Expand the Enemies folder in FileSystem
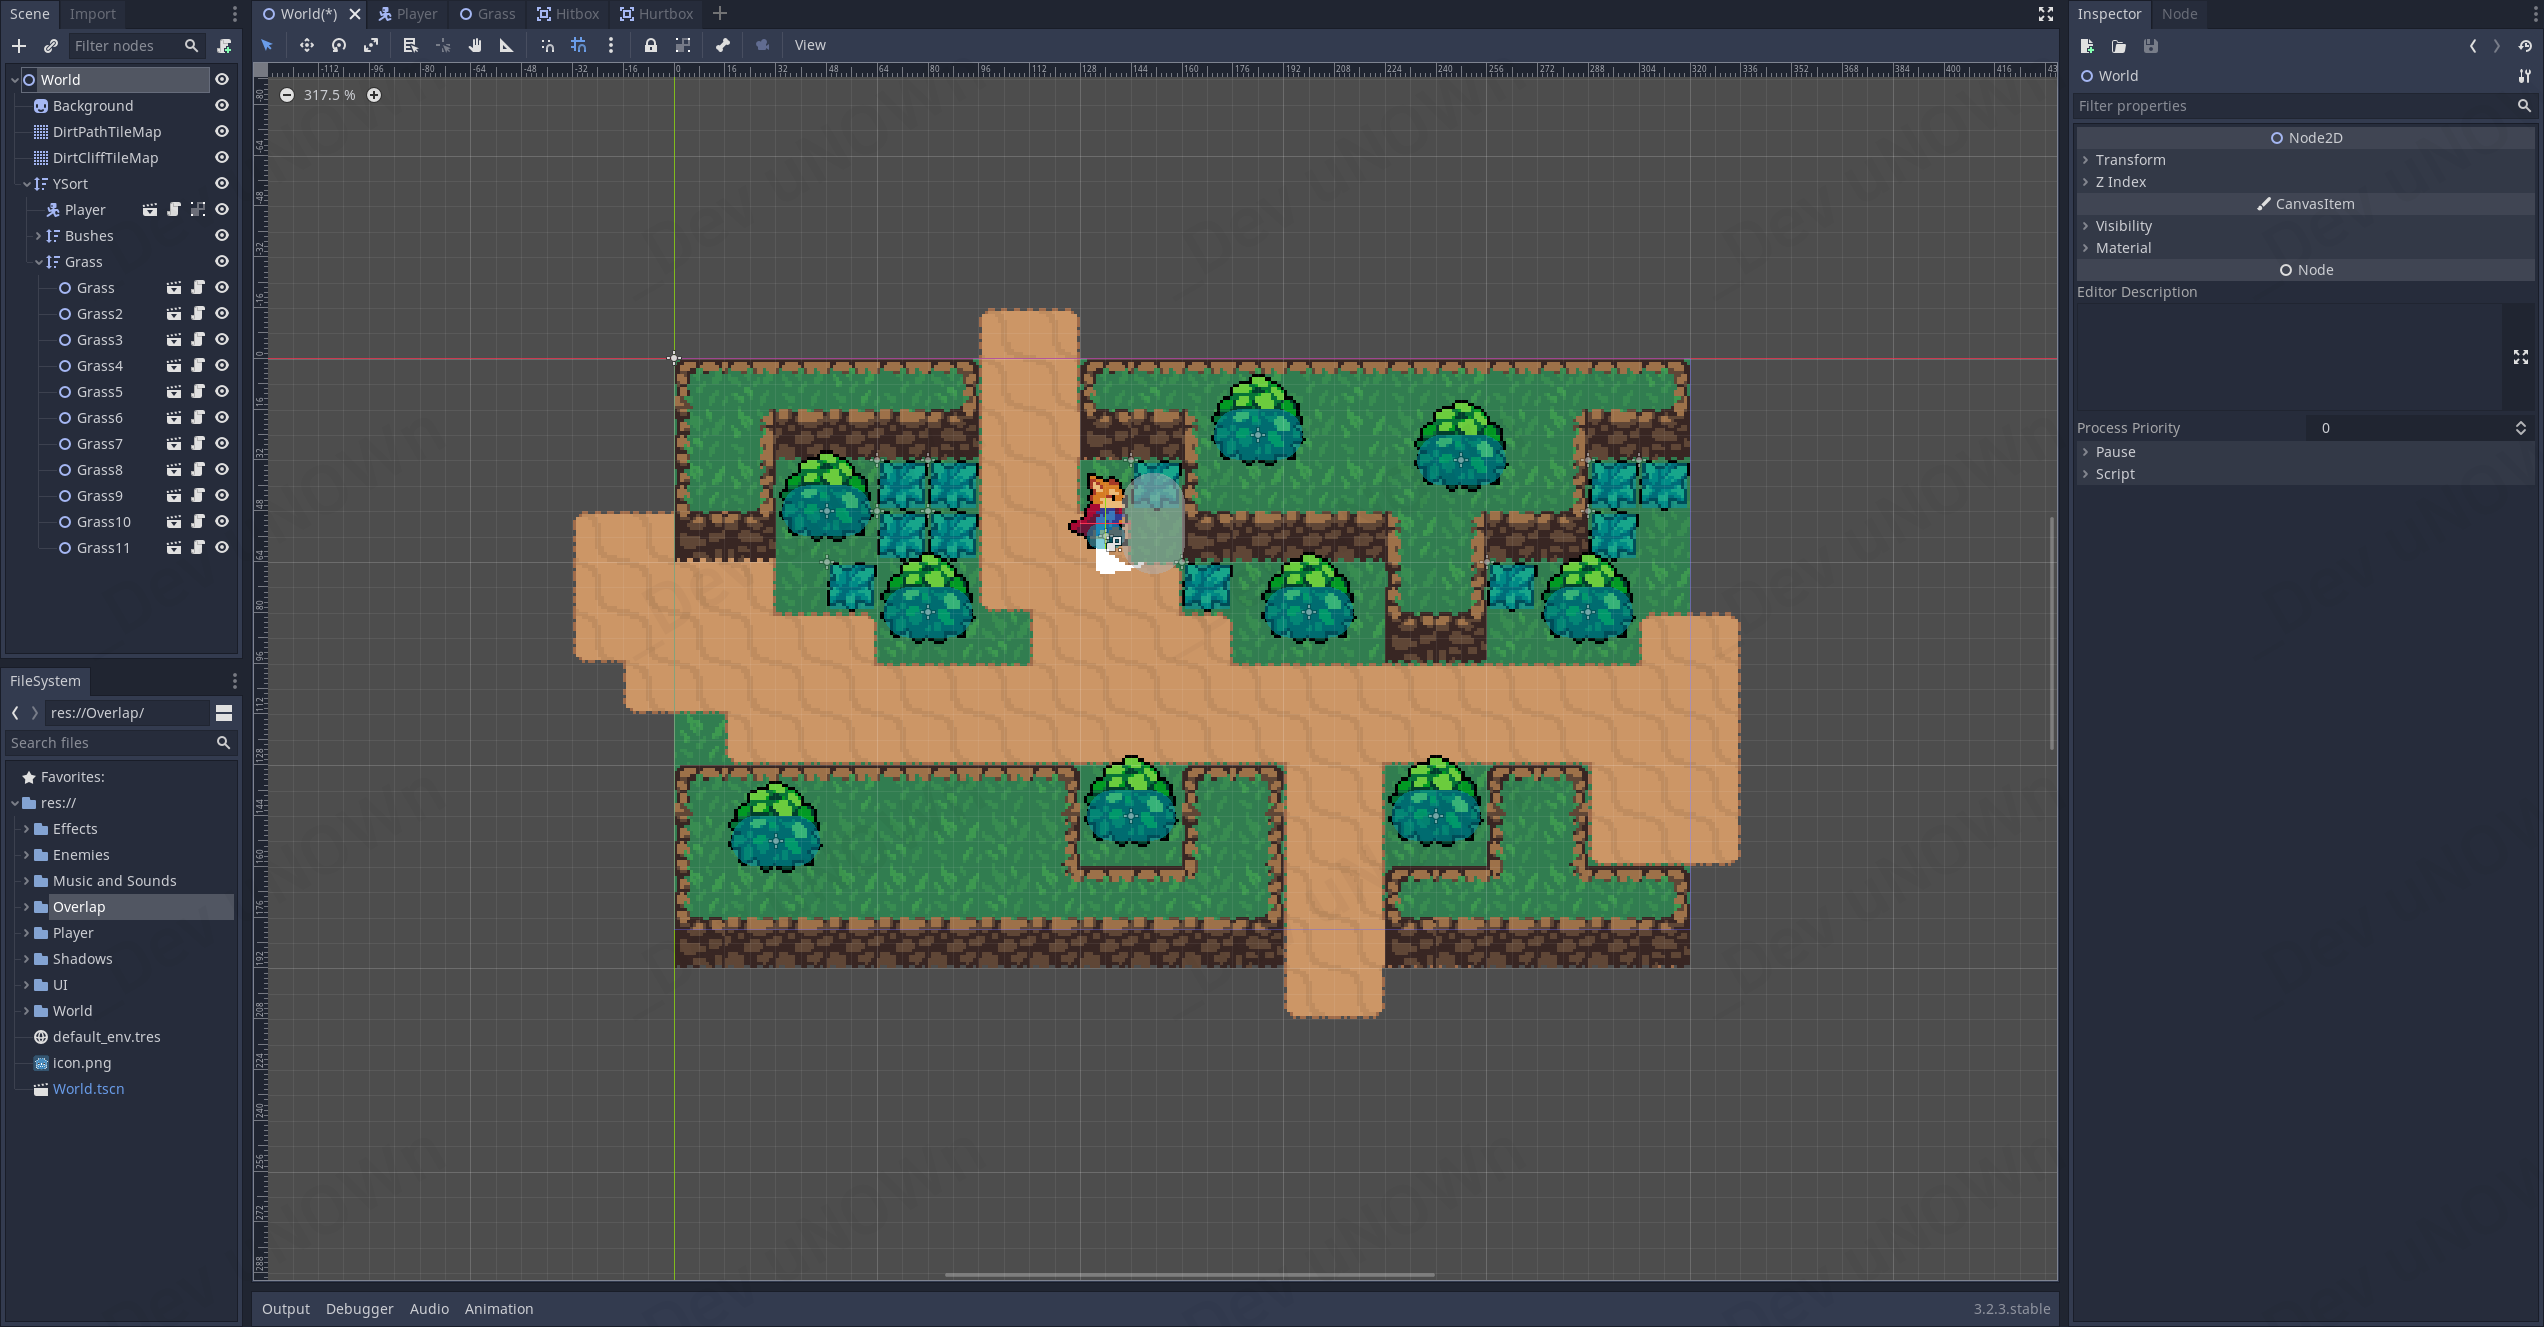This screenshot has width=2544, height=1327. point(27,855)
